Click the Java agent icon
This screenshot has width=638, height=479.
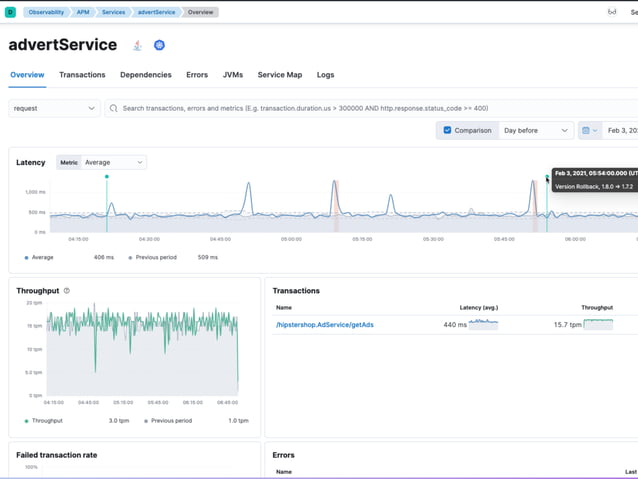[138, 46]
